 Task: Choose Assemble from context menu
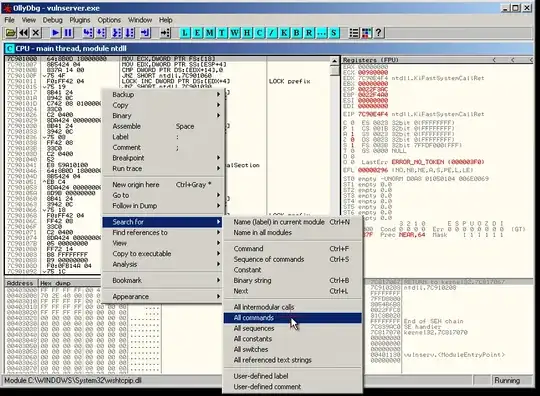[164, 126]
